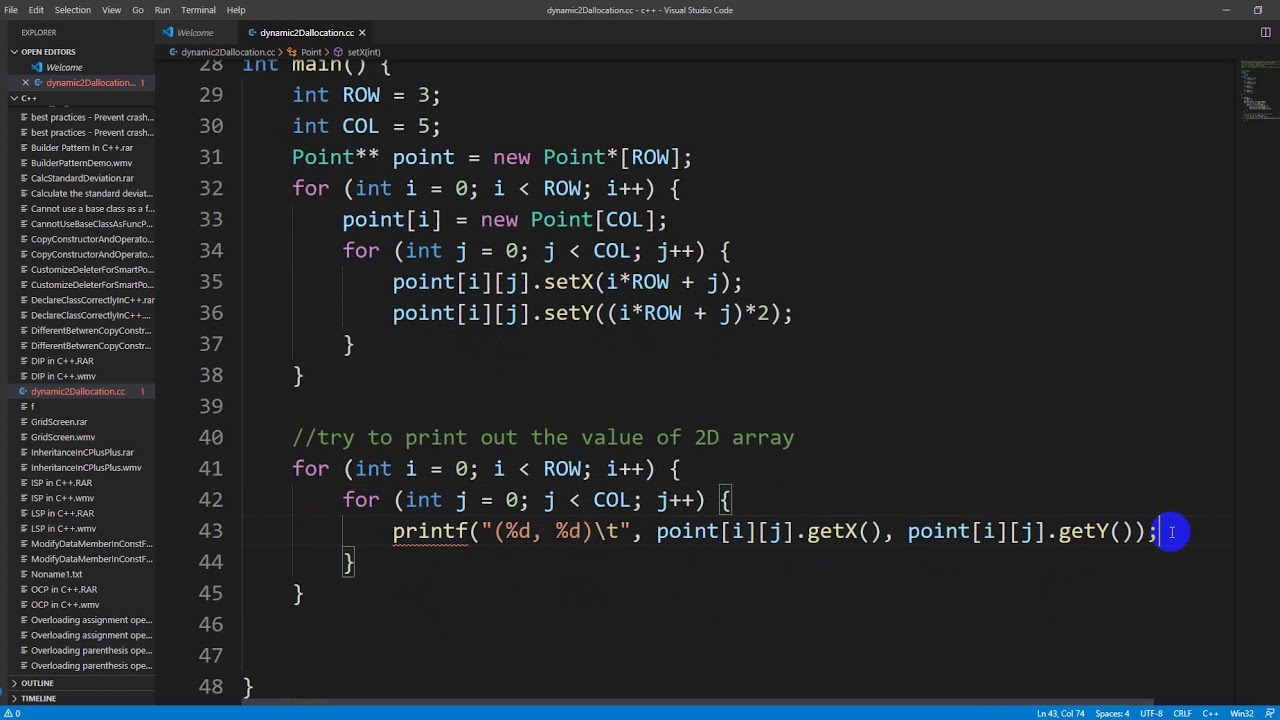Open GridScreen.wmv file
The height and width of the screenshot is (720, 1280).
tap(63, 437)
